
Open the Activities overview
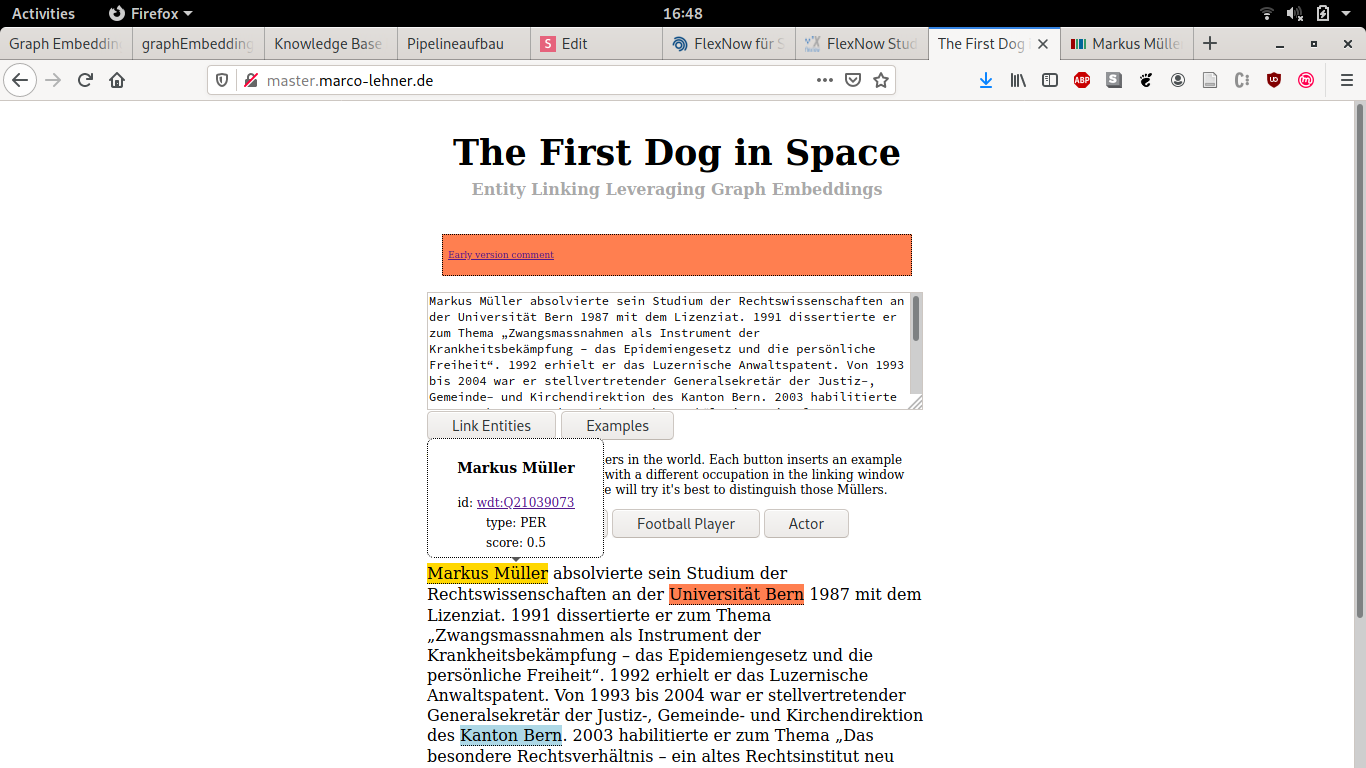[43, 13]
